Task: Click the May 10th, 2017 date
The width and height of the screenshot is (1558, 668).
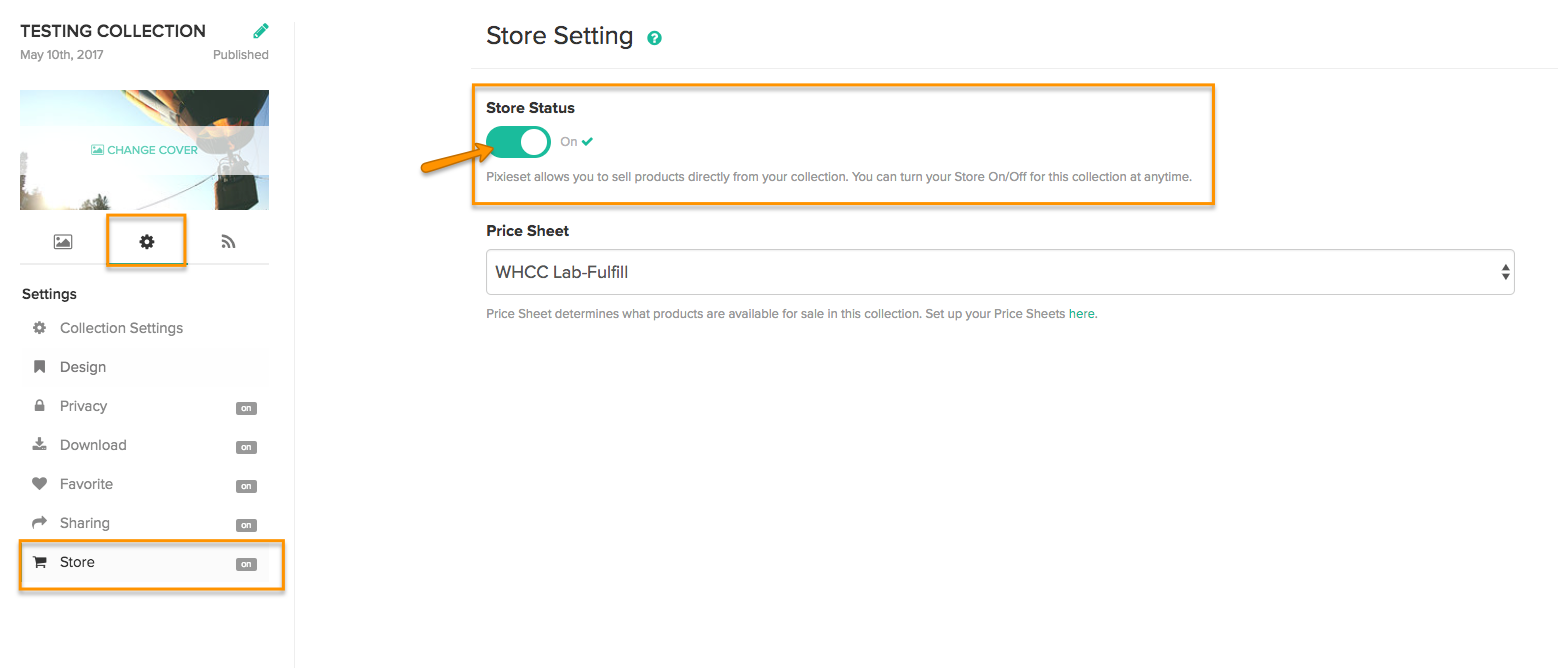Action: click(62, 55)
